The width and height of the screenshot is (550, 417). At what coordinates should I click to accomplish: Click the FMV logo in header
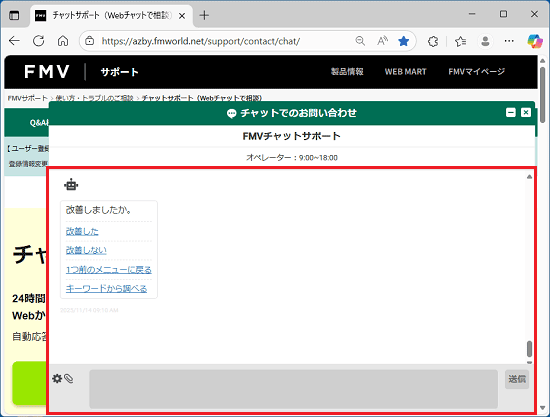[x=47, y=72]
